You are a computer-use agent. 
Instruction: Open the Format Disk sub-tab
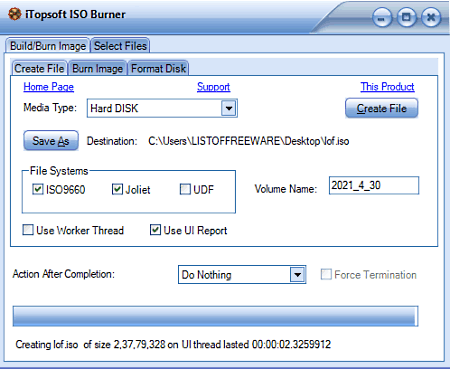coord(158,68)
